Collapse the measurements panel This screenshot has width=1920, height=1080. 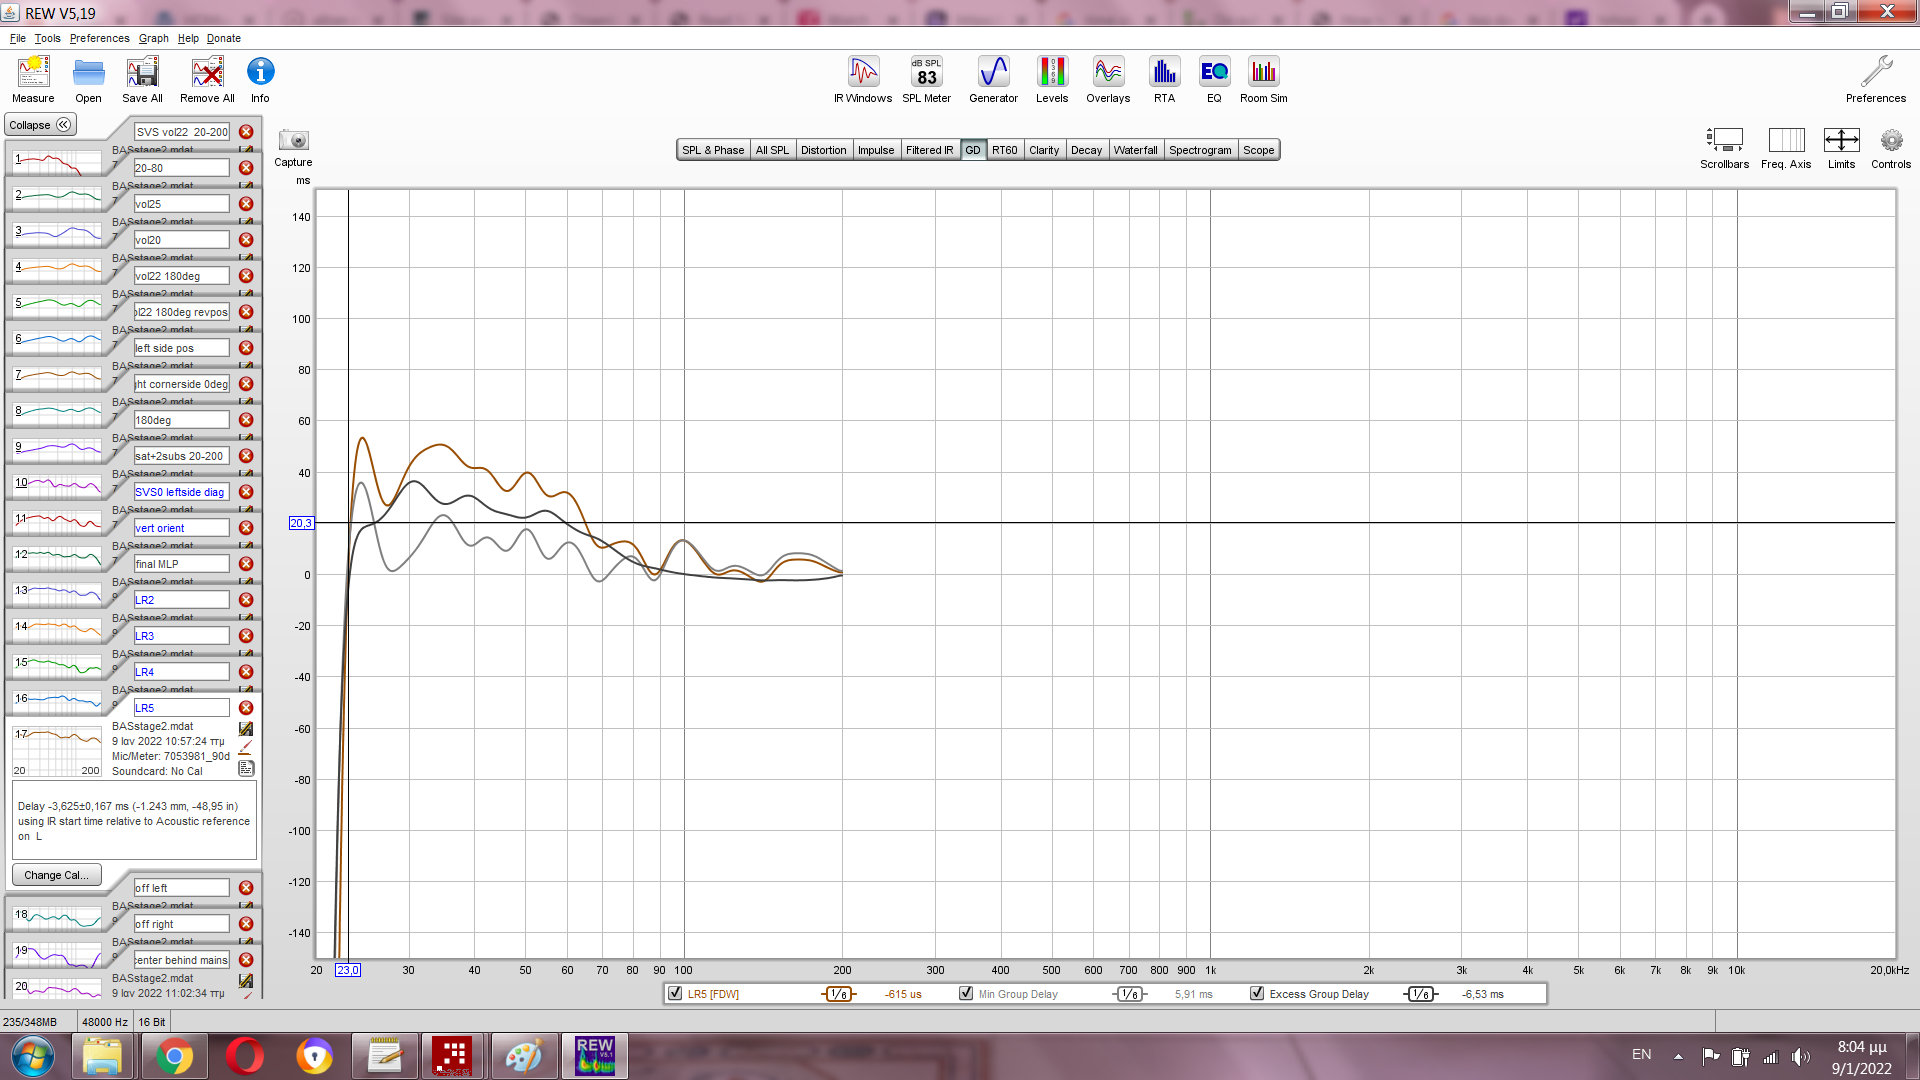click(41, 125)
